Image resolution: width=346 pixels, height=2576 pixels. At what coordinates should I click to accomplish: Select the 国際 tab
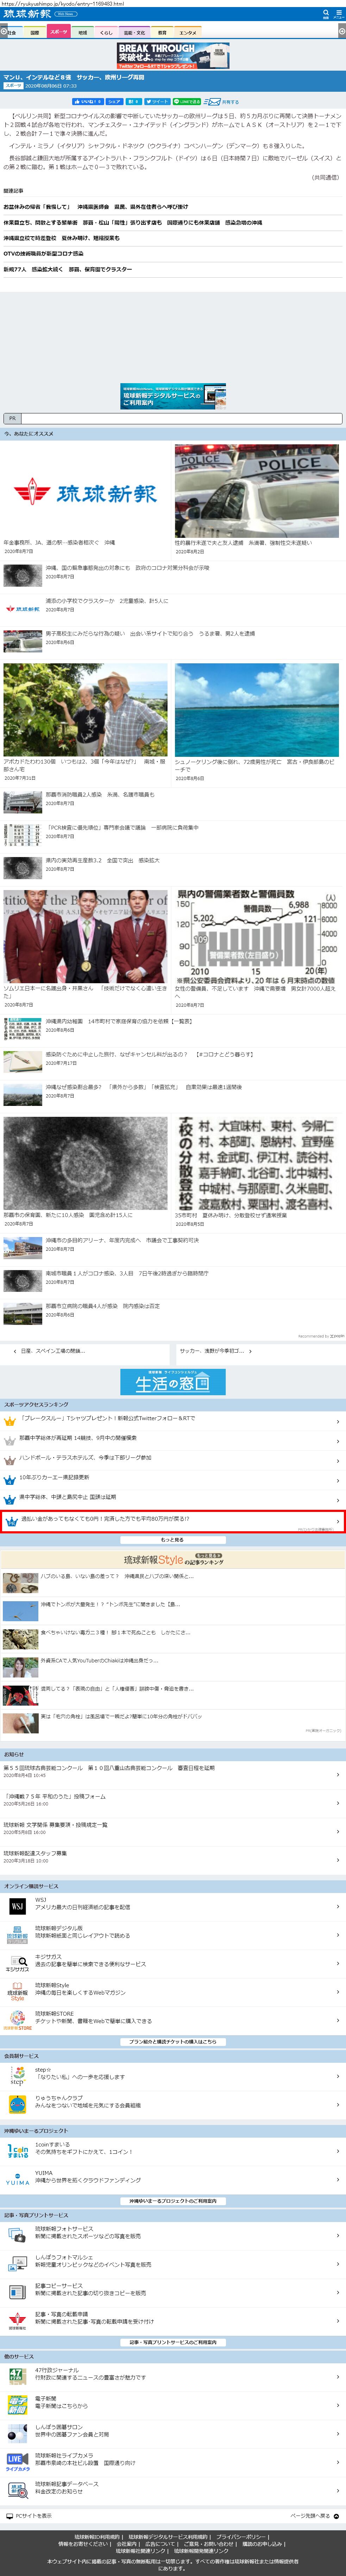35,32
